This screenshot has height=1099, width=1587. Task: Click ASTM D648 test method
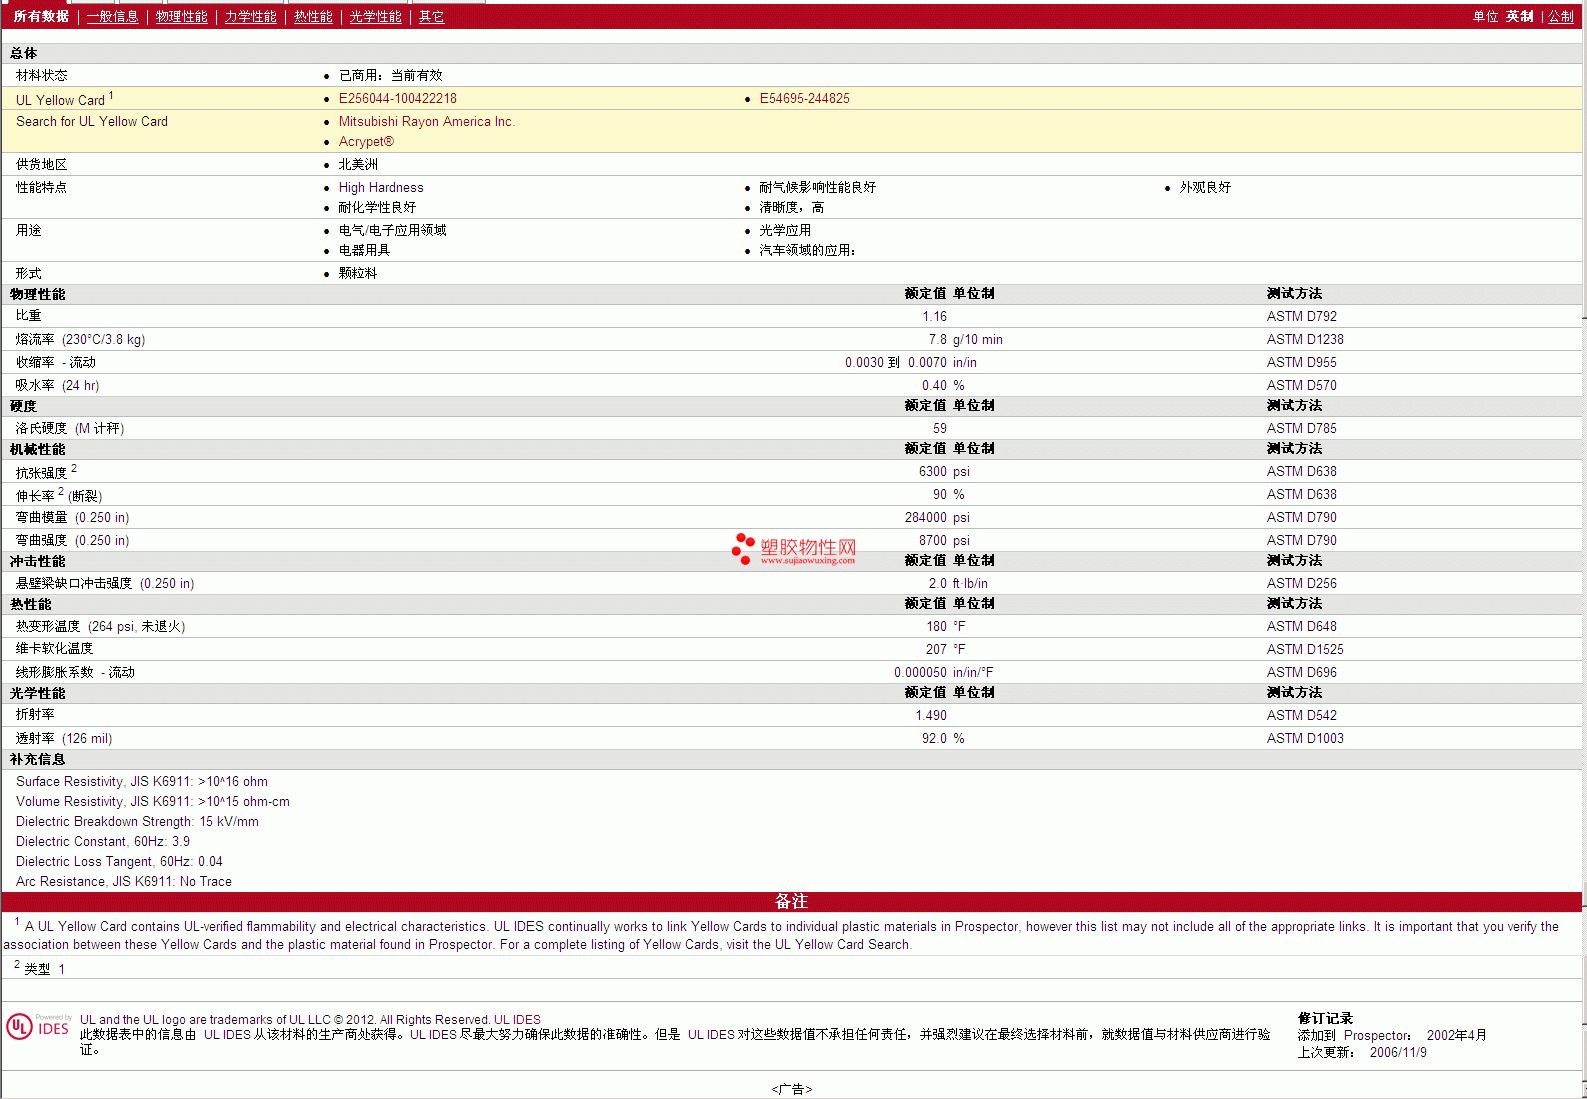point(1302,627)
